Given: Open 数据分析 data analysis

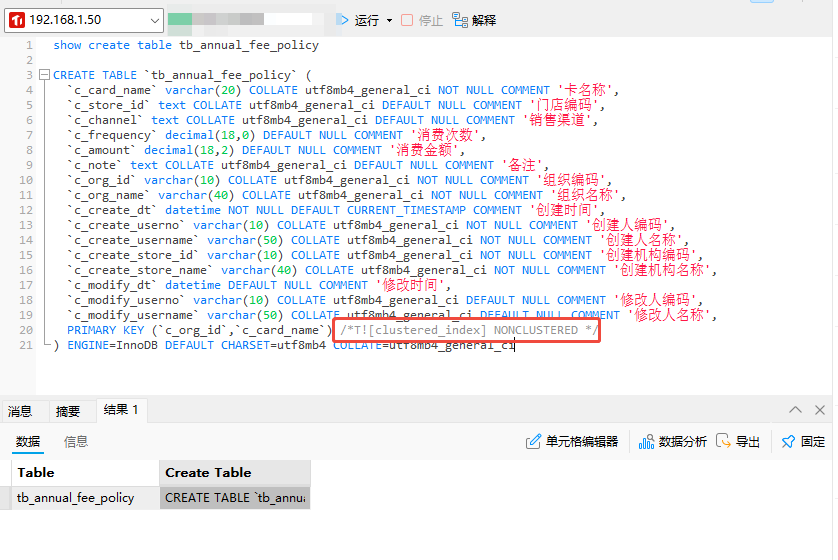Looking at the screenshot, I should (x=672, y=441).
